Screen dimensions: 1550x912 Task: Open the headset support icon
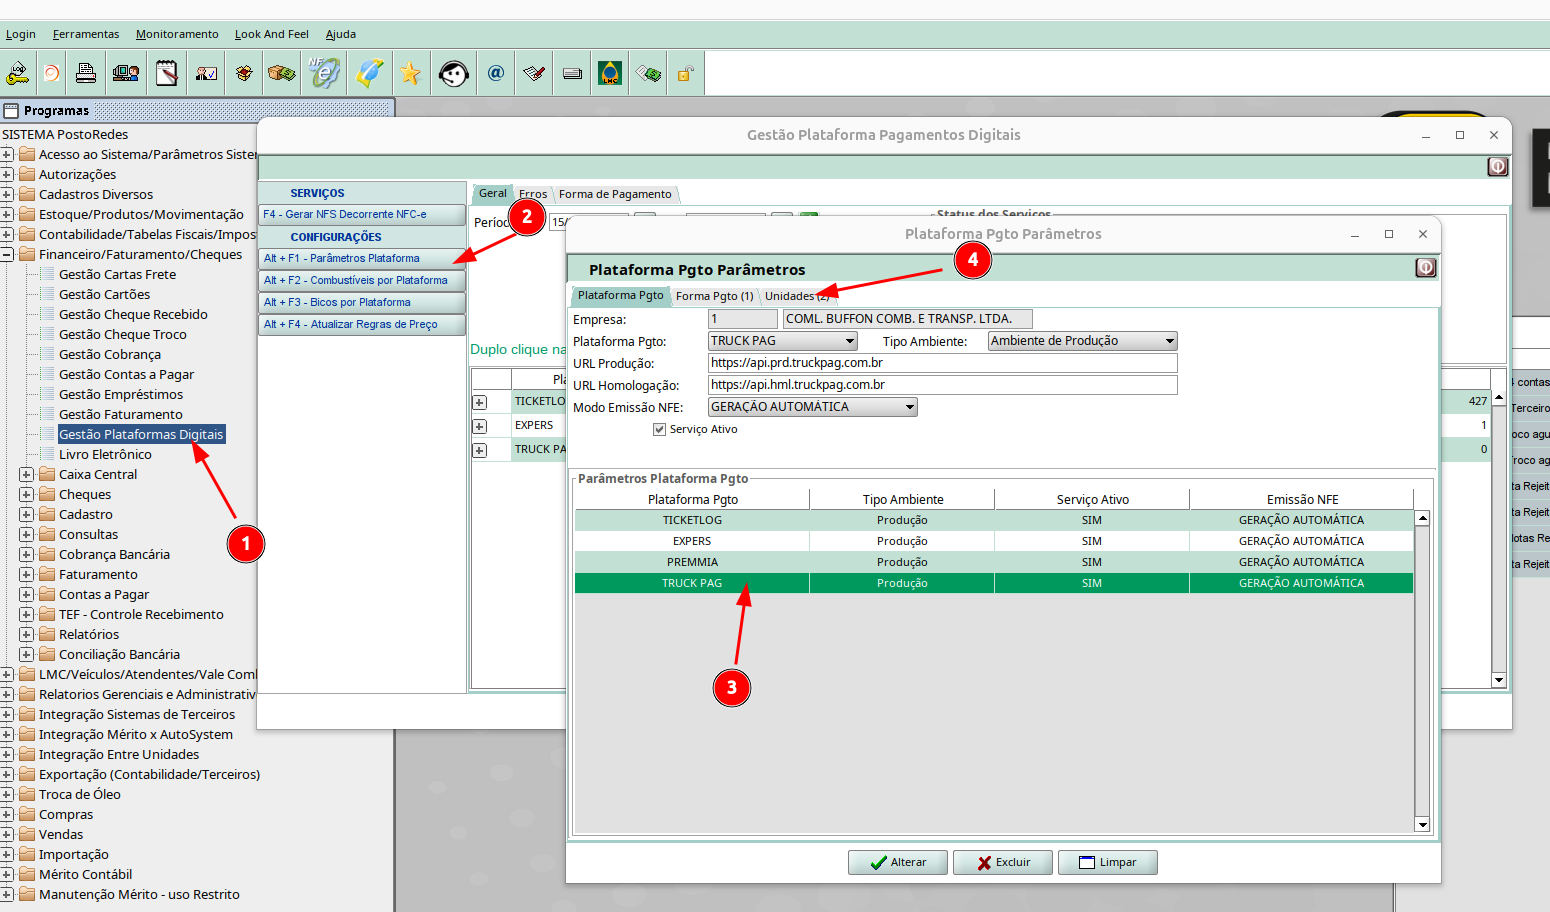click(x=453, y=73)
